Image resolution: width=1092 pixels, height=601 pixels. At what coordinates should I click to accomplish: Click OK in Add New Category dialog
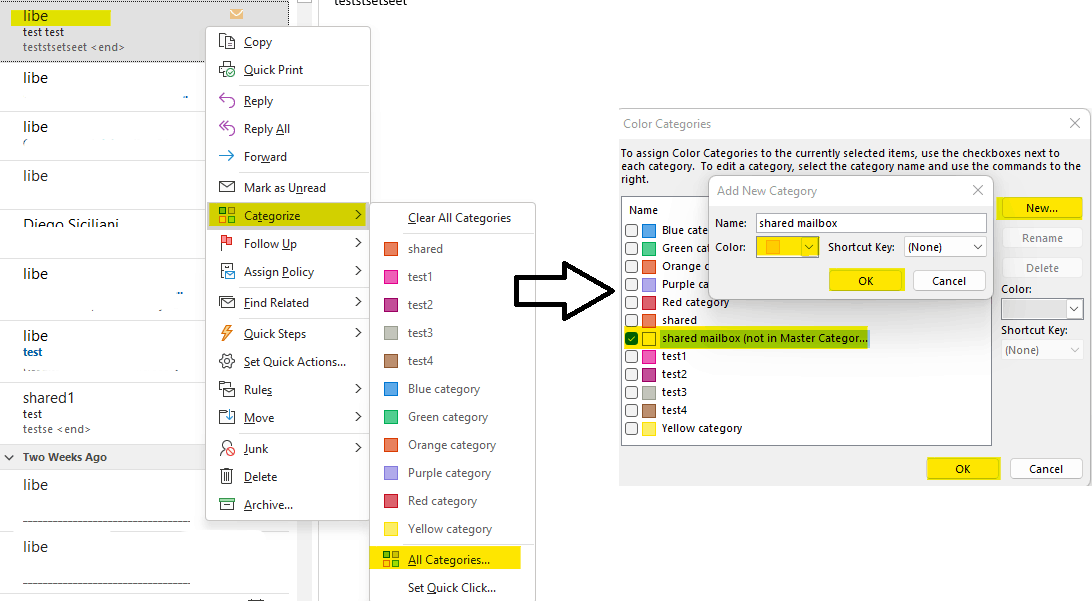tap(866, 281)
